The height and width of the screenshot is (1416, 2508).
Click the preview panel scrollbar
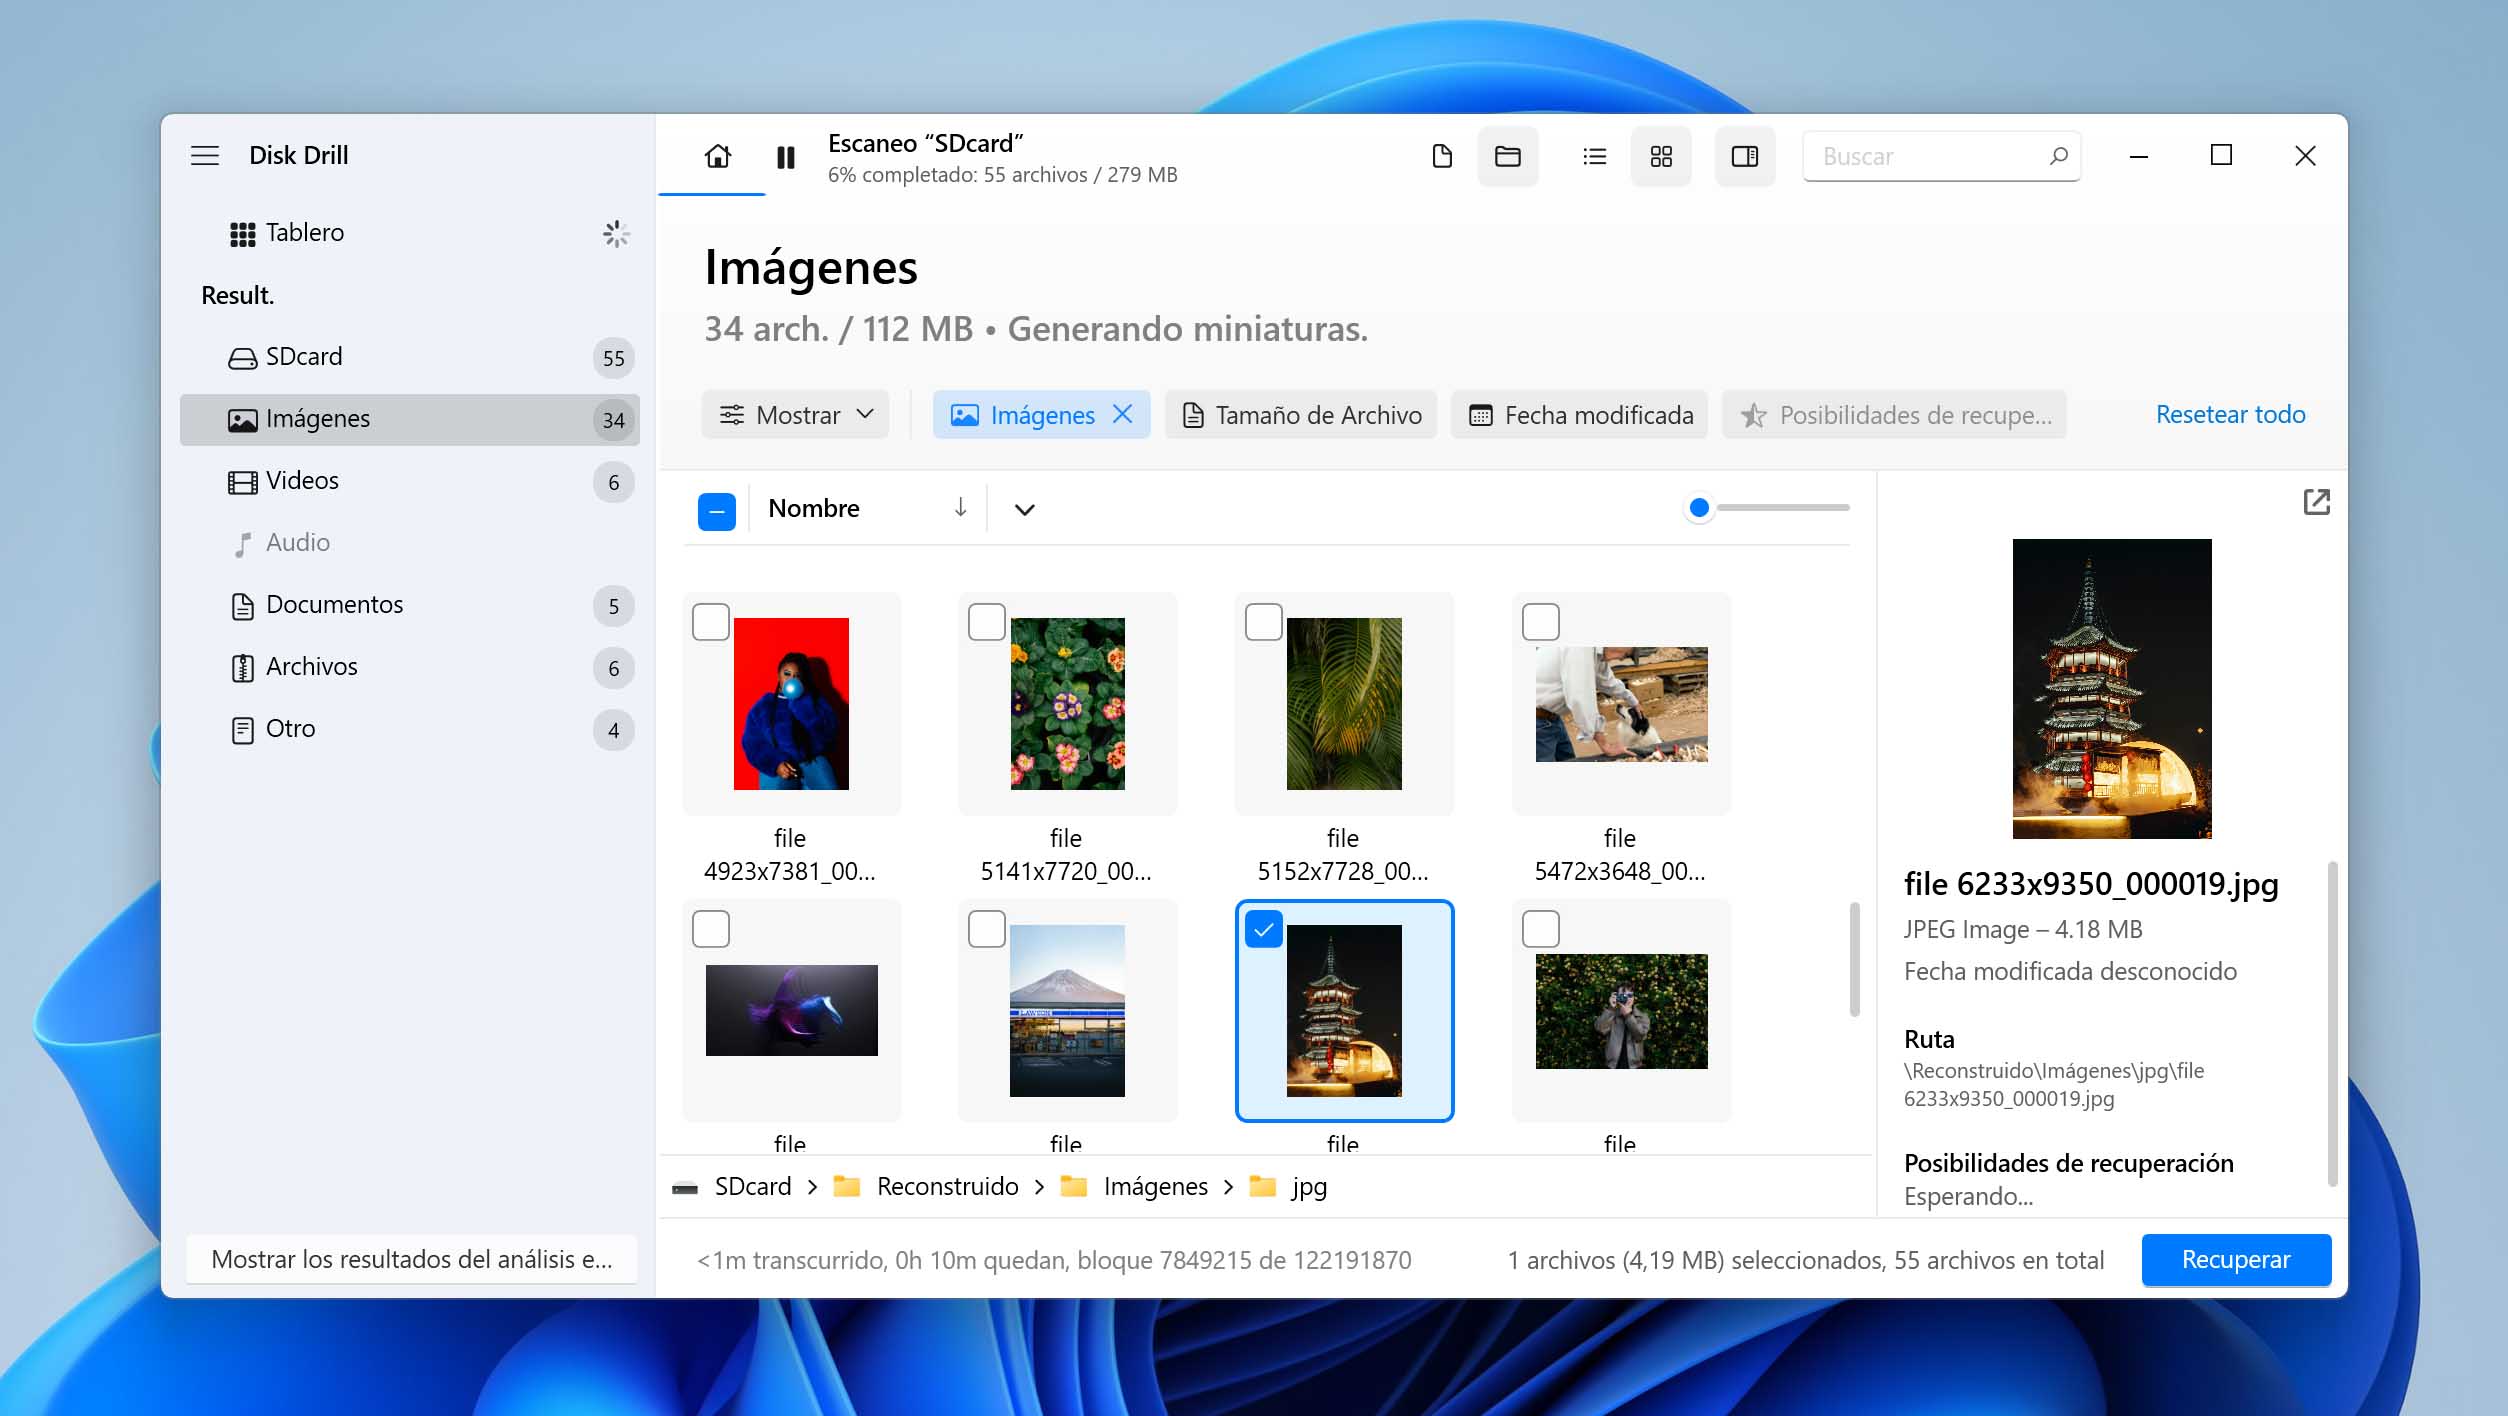(x=2333, y=1024)
